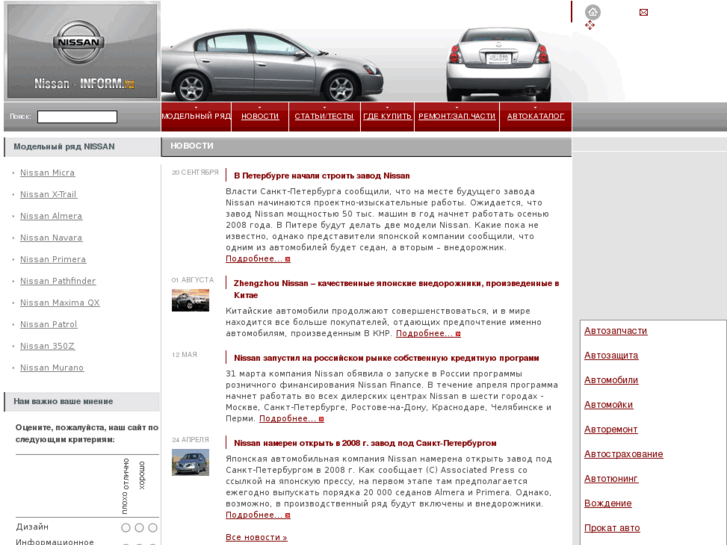Open headline about 2008 plant near Санкт-Петербург

[365, 443]
